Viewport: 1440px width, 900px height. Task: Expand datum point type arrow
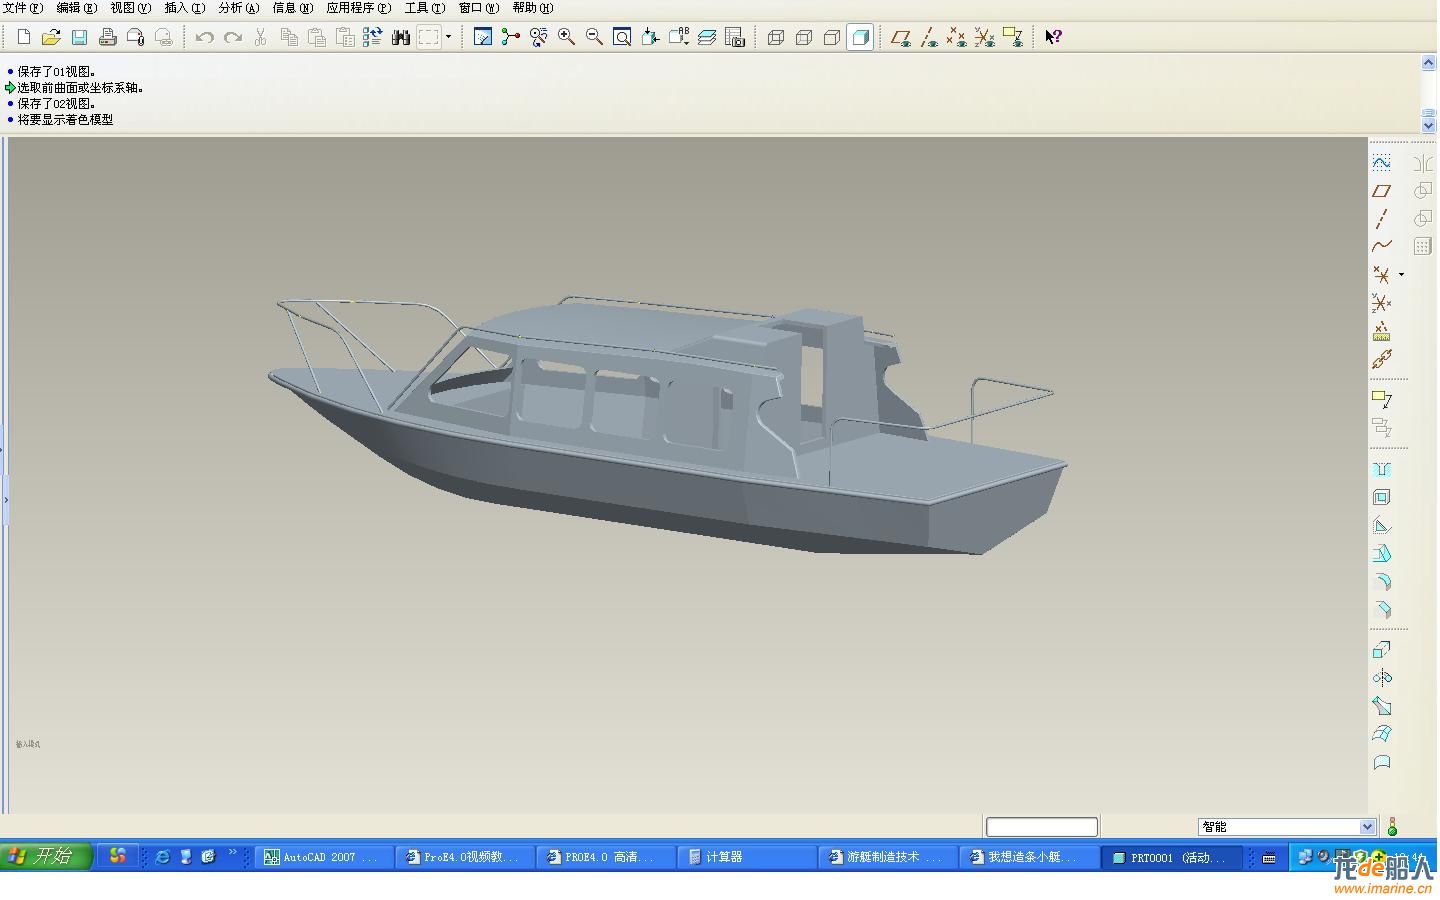[x=1401, y=274]
